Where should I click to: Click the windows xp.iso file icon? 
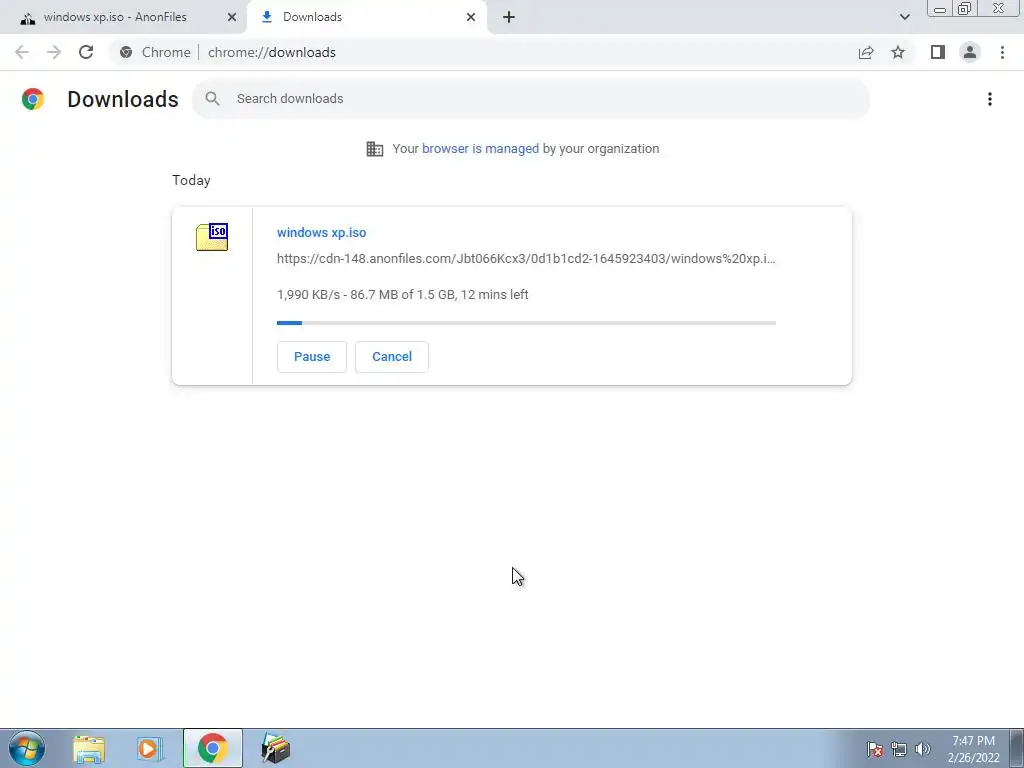pos(212,236)
